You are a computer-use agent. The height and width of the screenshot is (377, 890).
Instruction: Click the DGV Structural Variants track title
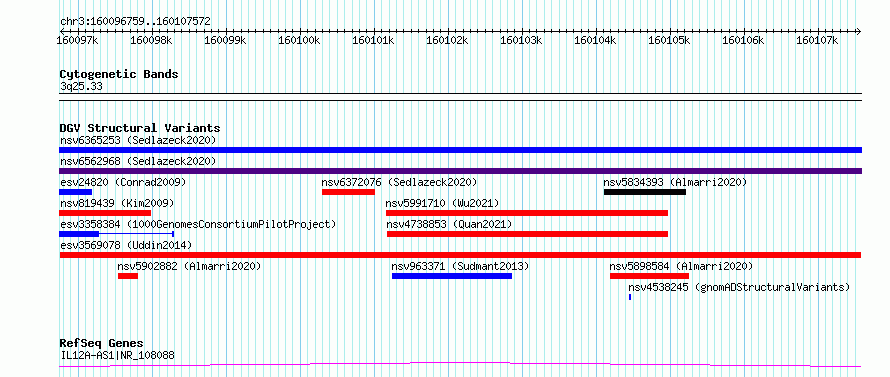pyautogui.click(x=140, y=128)
